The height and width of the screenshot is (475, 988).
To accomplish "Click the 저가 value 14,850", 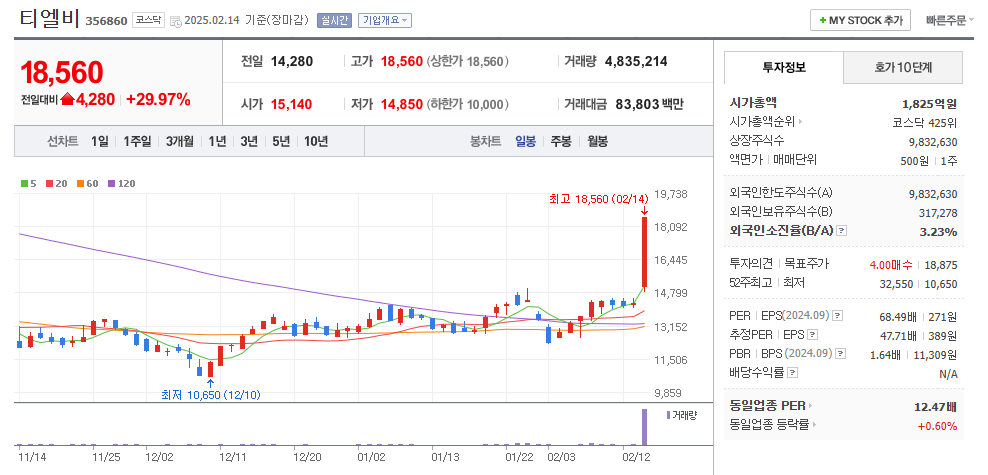I will pos(401,104).
